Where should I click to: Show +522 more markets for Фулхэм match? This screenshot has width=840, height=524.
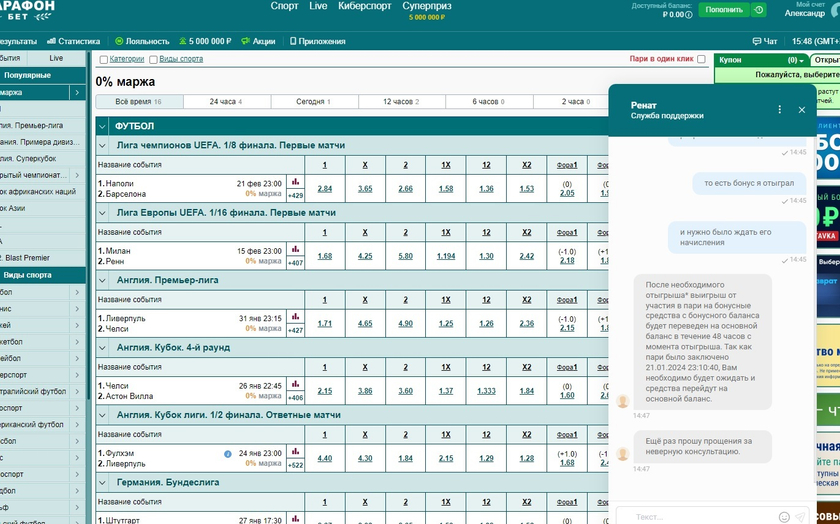pos(295,465)
